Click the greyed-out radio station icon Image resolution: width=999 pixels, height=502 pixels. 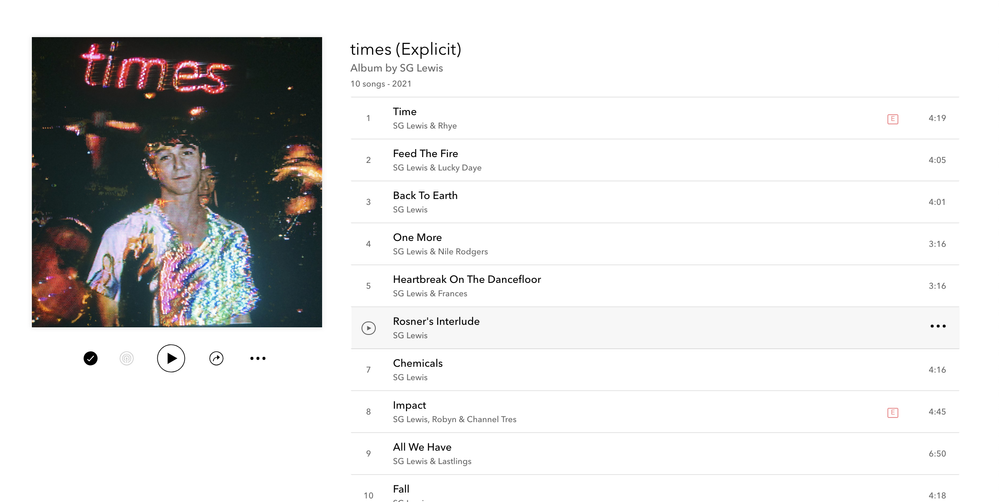click(126, 358)
